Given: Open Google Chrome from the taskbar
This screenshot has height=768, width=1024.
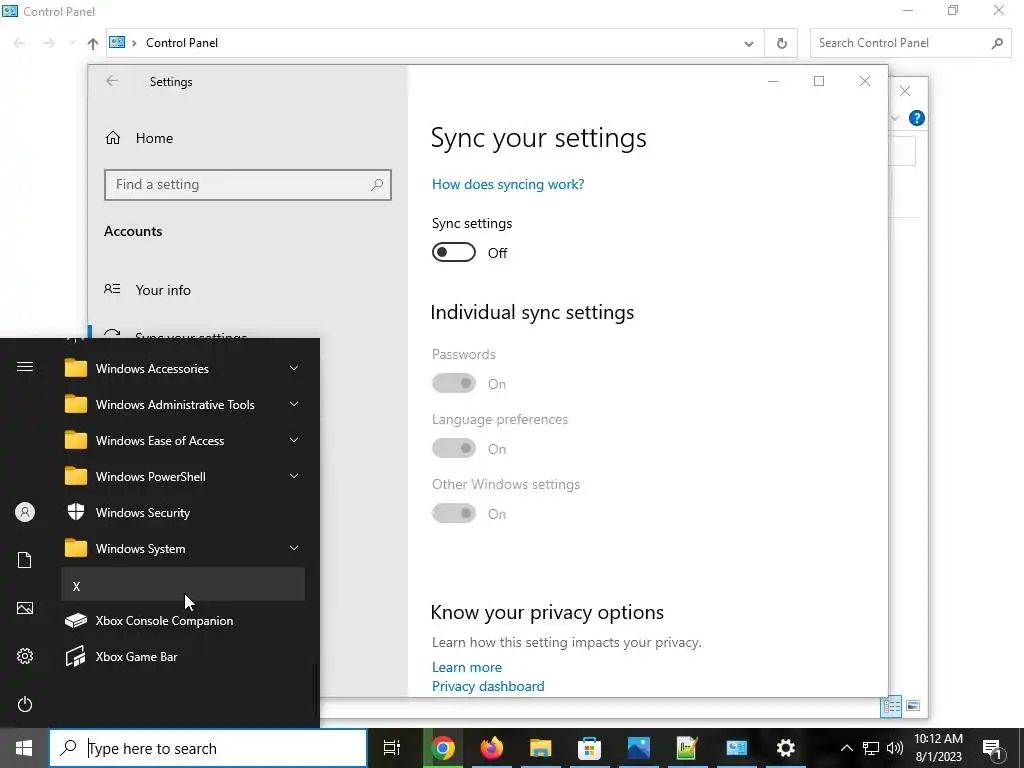Looking at the screenshot, I should coord(443,748).
